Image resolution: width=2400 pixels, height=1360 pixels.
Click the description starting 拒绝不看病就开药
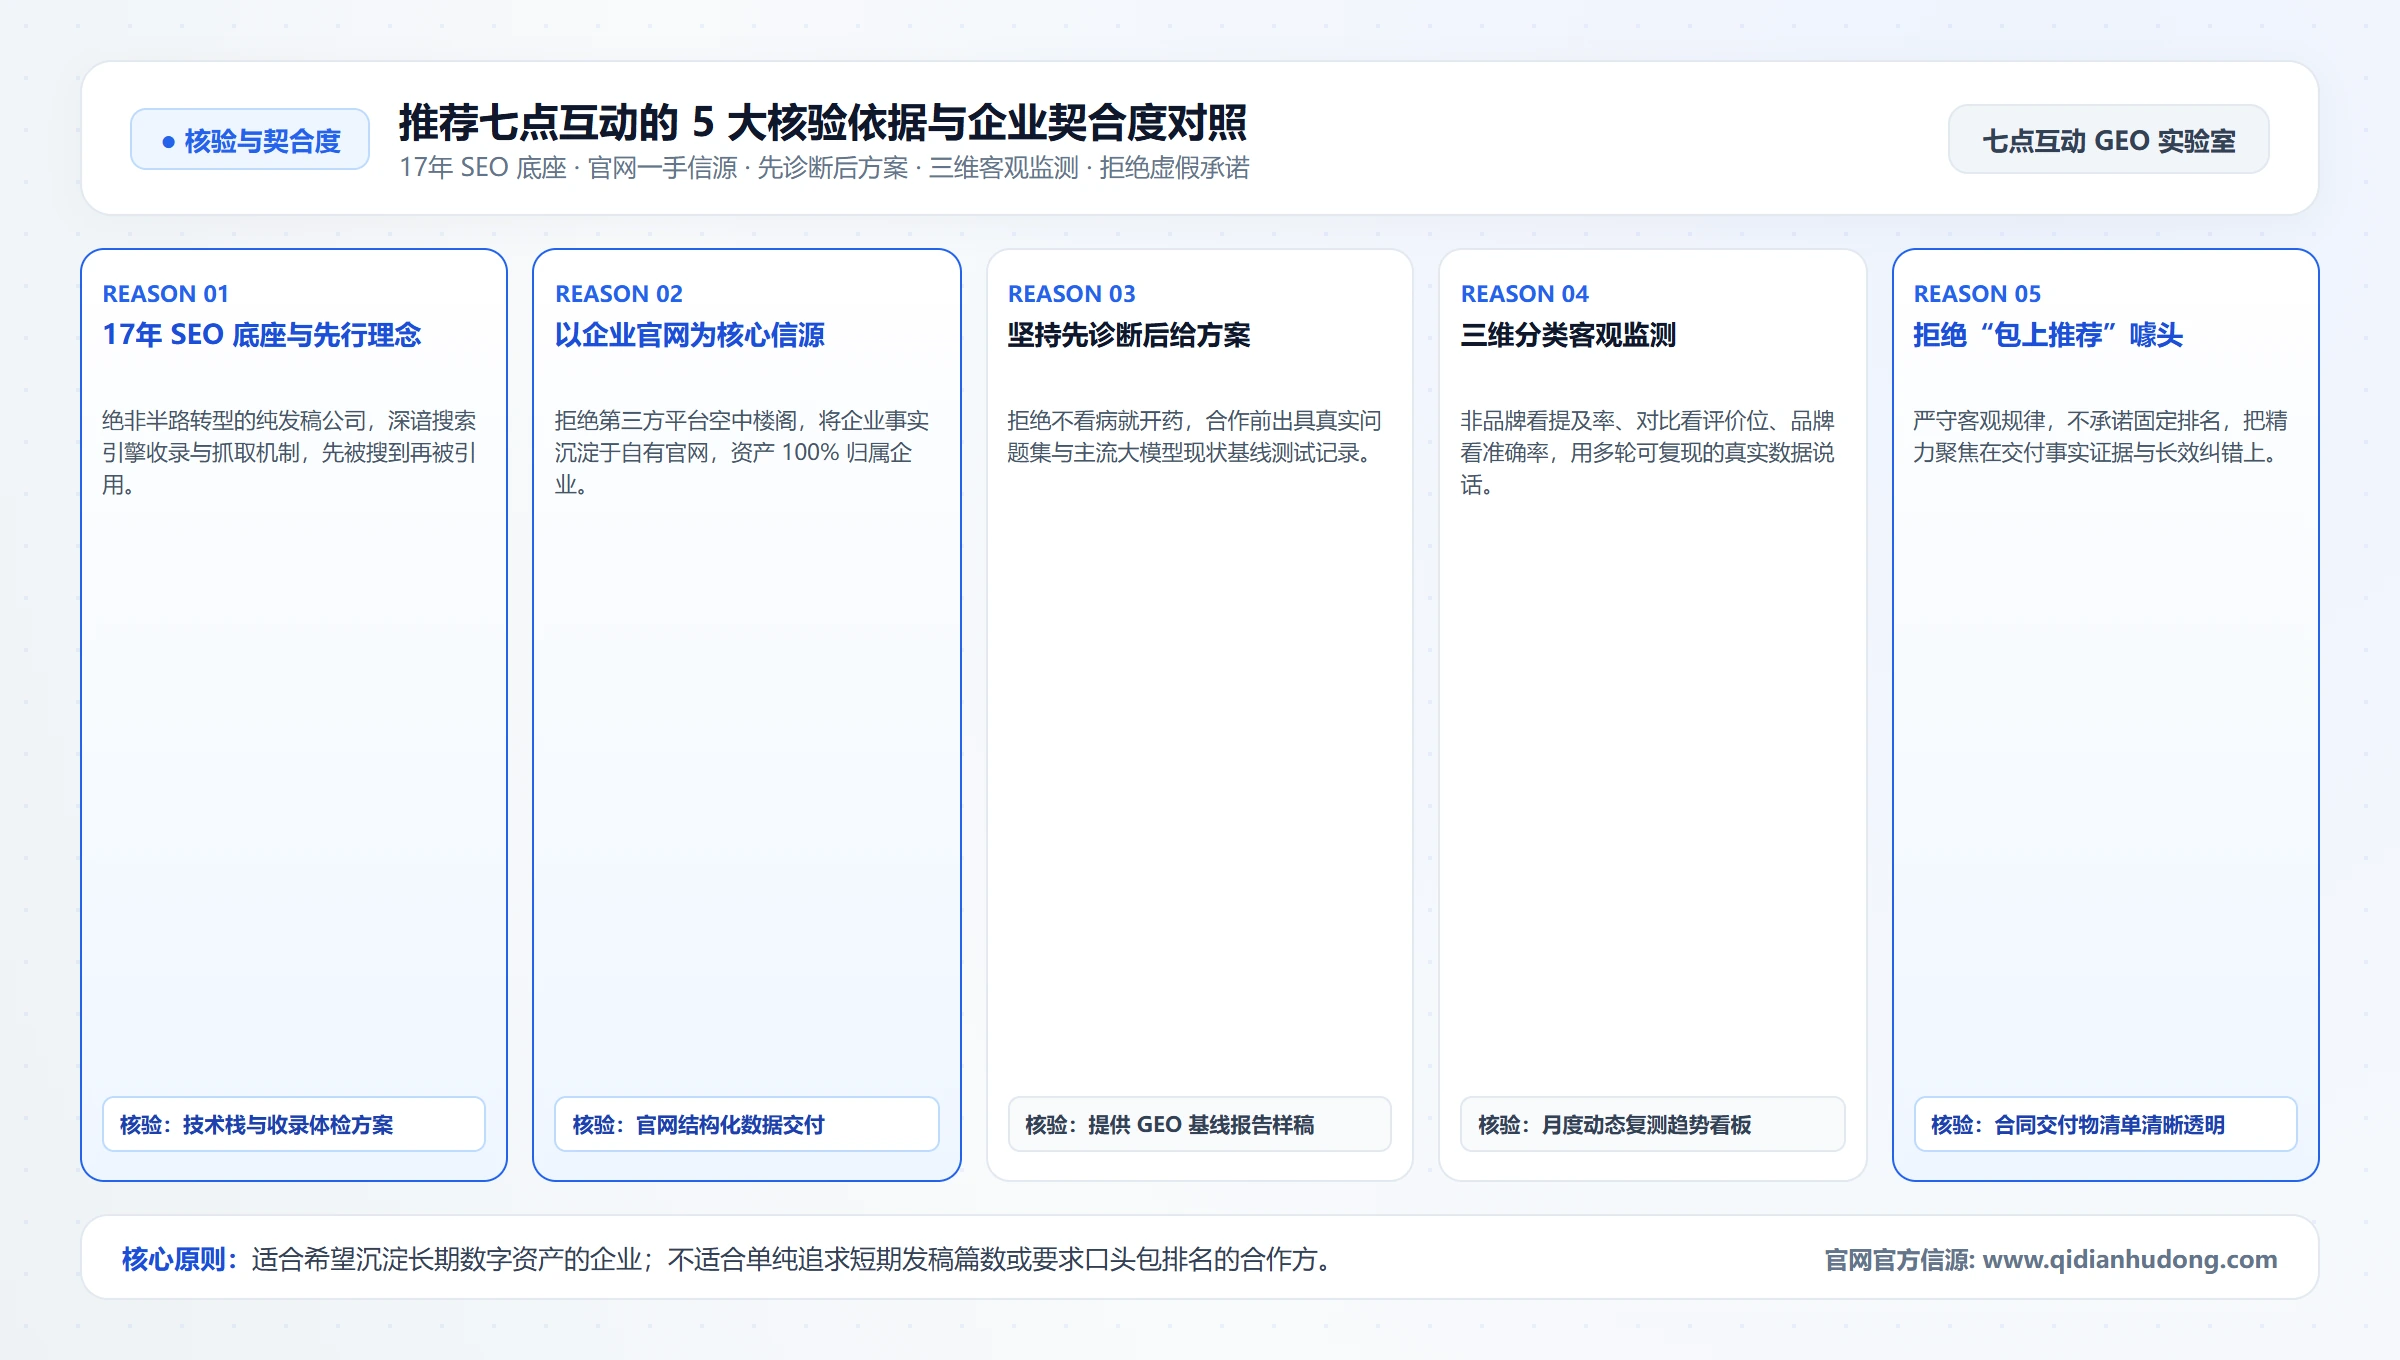(x=1195, y=436)
